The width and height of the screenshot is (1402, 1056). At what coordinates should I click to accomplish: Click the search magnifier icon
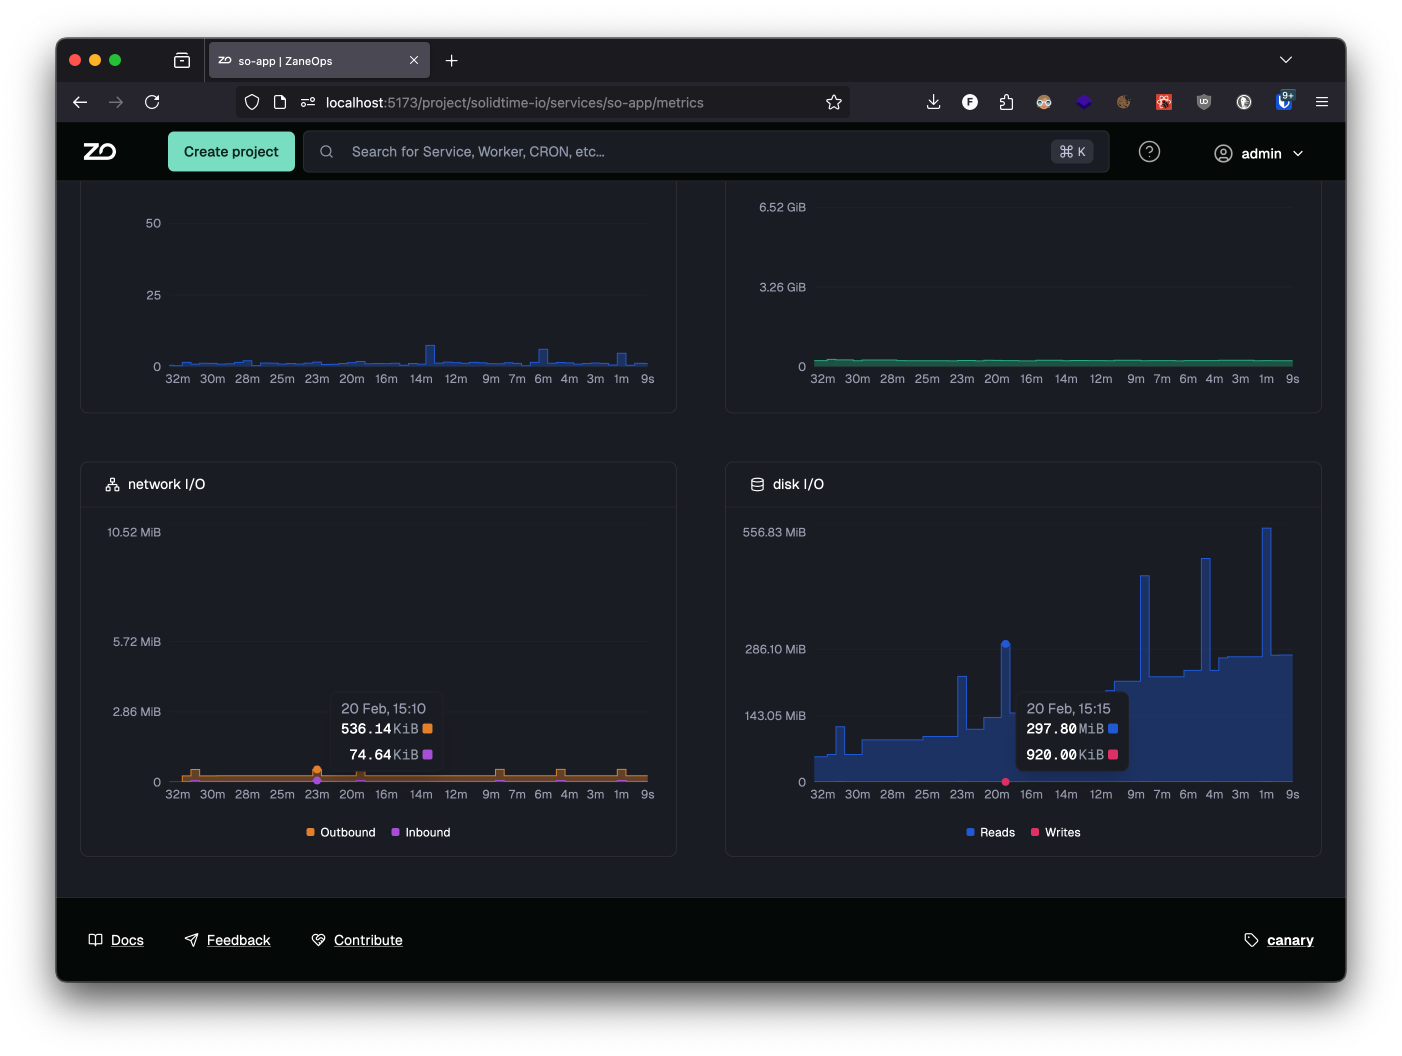coord(327,152)
